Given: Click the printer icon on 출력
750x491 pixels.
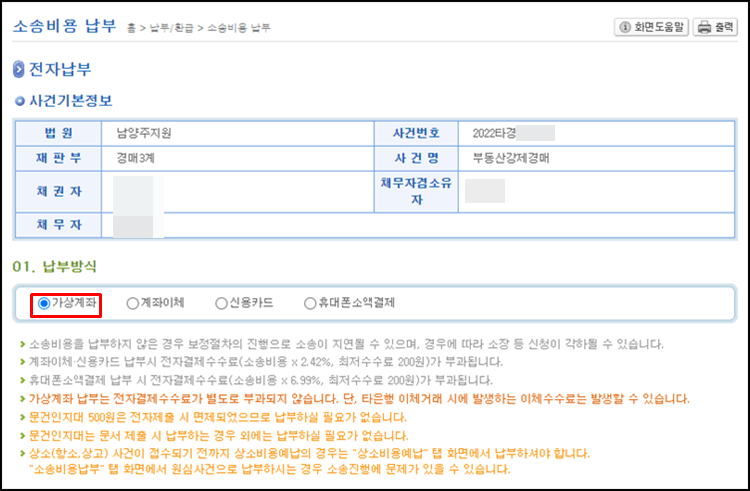Looking at the screenshot, I should tap(704, 28).
